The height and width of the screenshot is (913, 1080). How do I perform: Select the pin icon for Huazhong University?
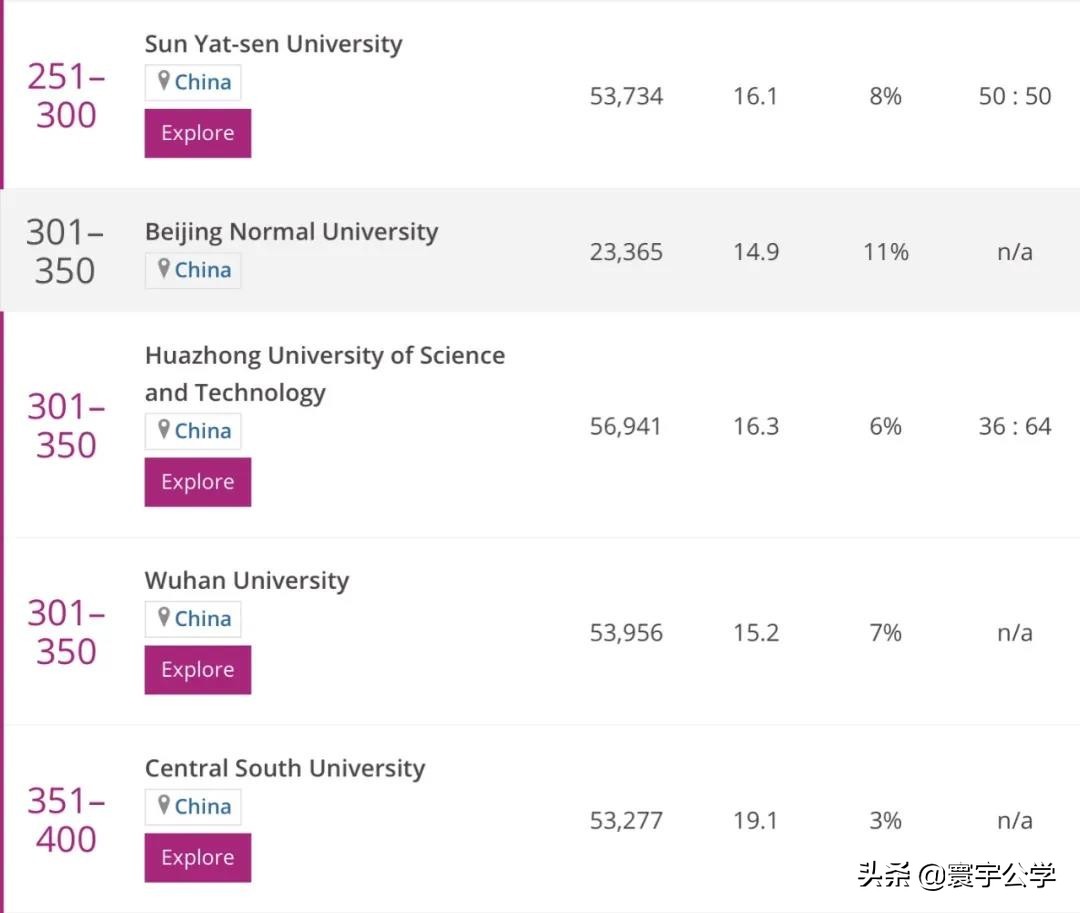pyautogui.click(x=164, y=430)
